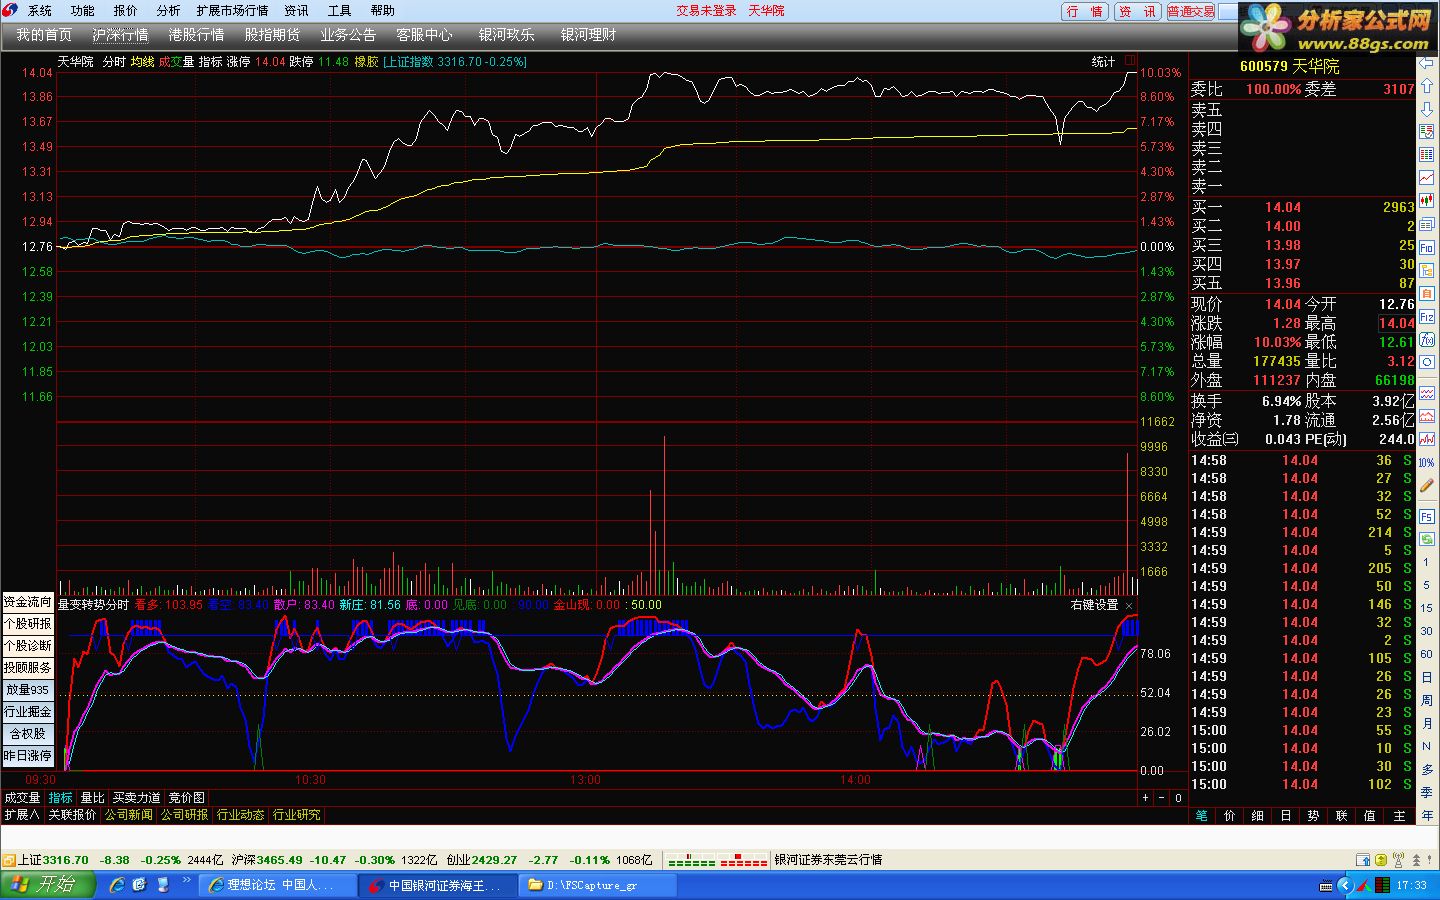
Task: Zoom in with the + button
Action: pyautogui.click(x=1145, y=798)
